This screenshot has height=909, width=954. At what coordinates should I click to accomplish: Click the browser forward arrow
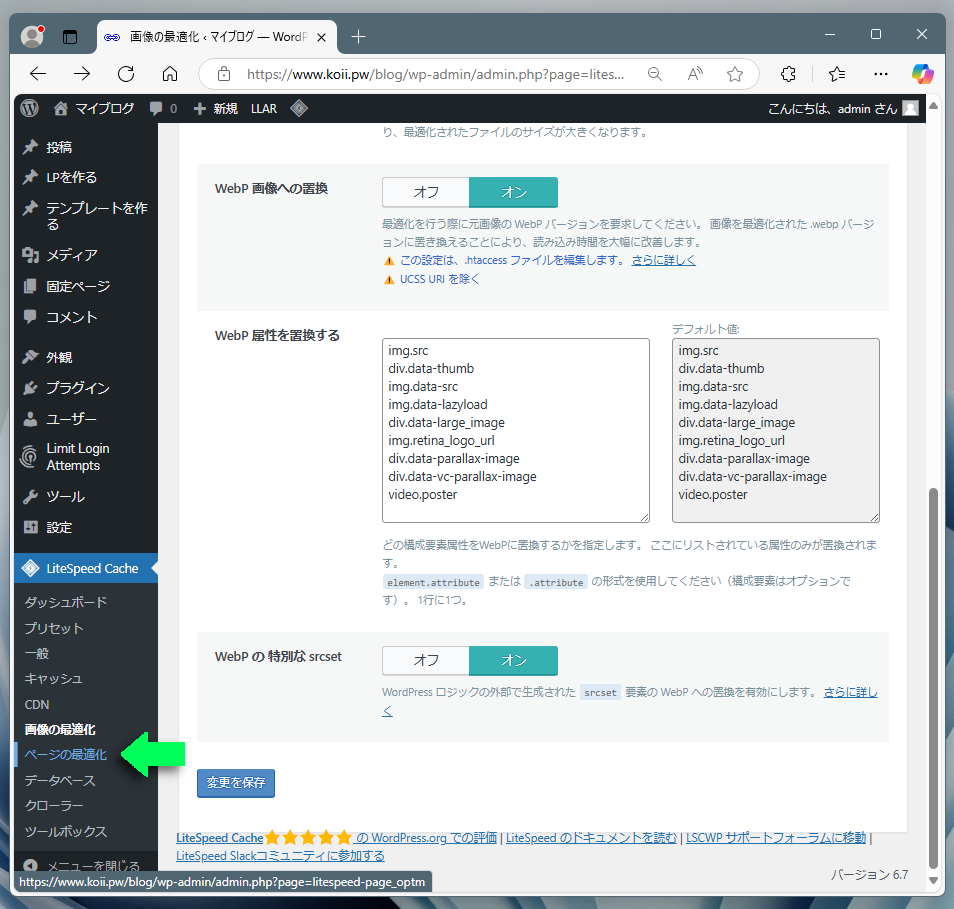coord(82,74)
